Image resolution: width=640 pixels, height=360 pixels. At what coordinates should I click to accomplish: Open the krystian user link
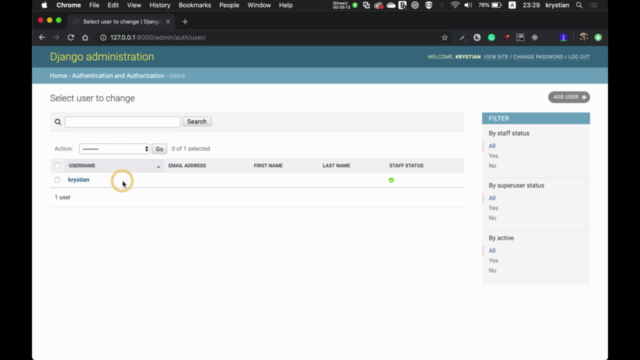click(78, 180)
